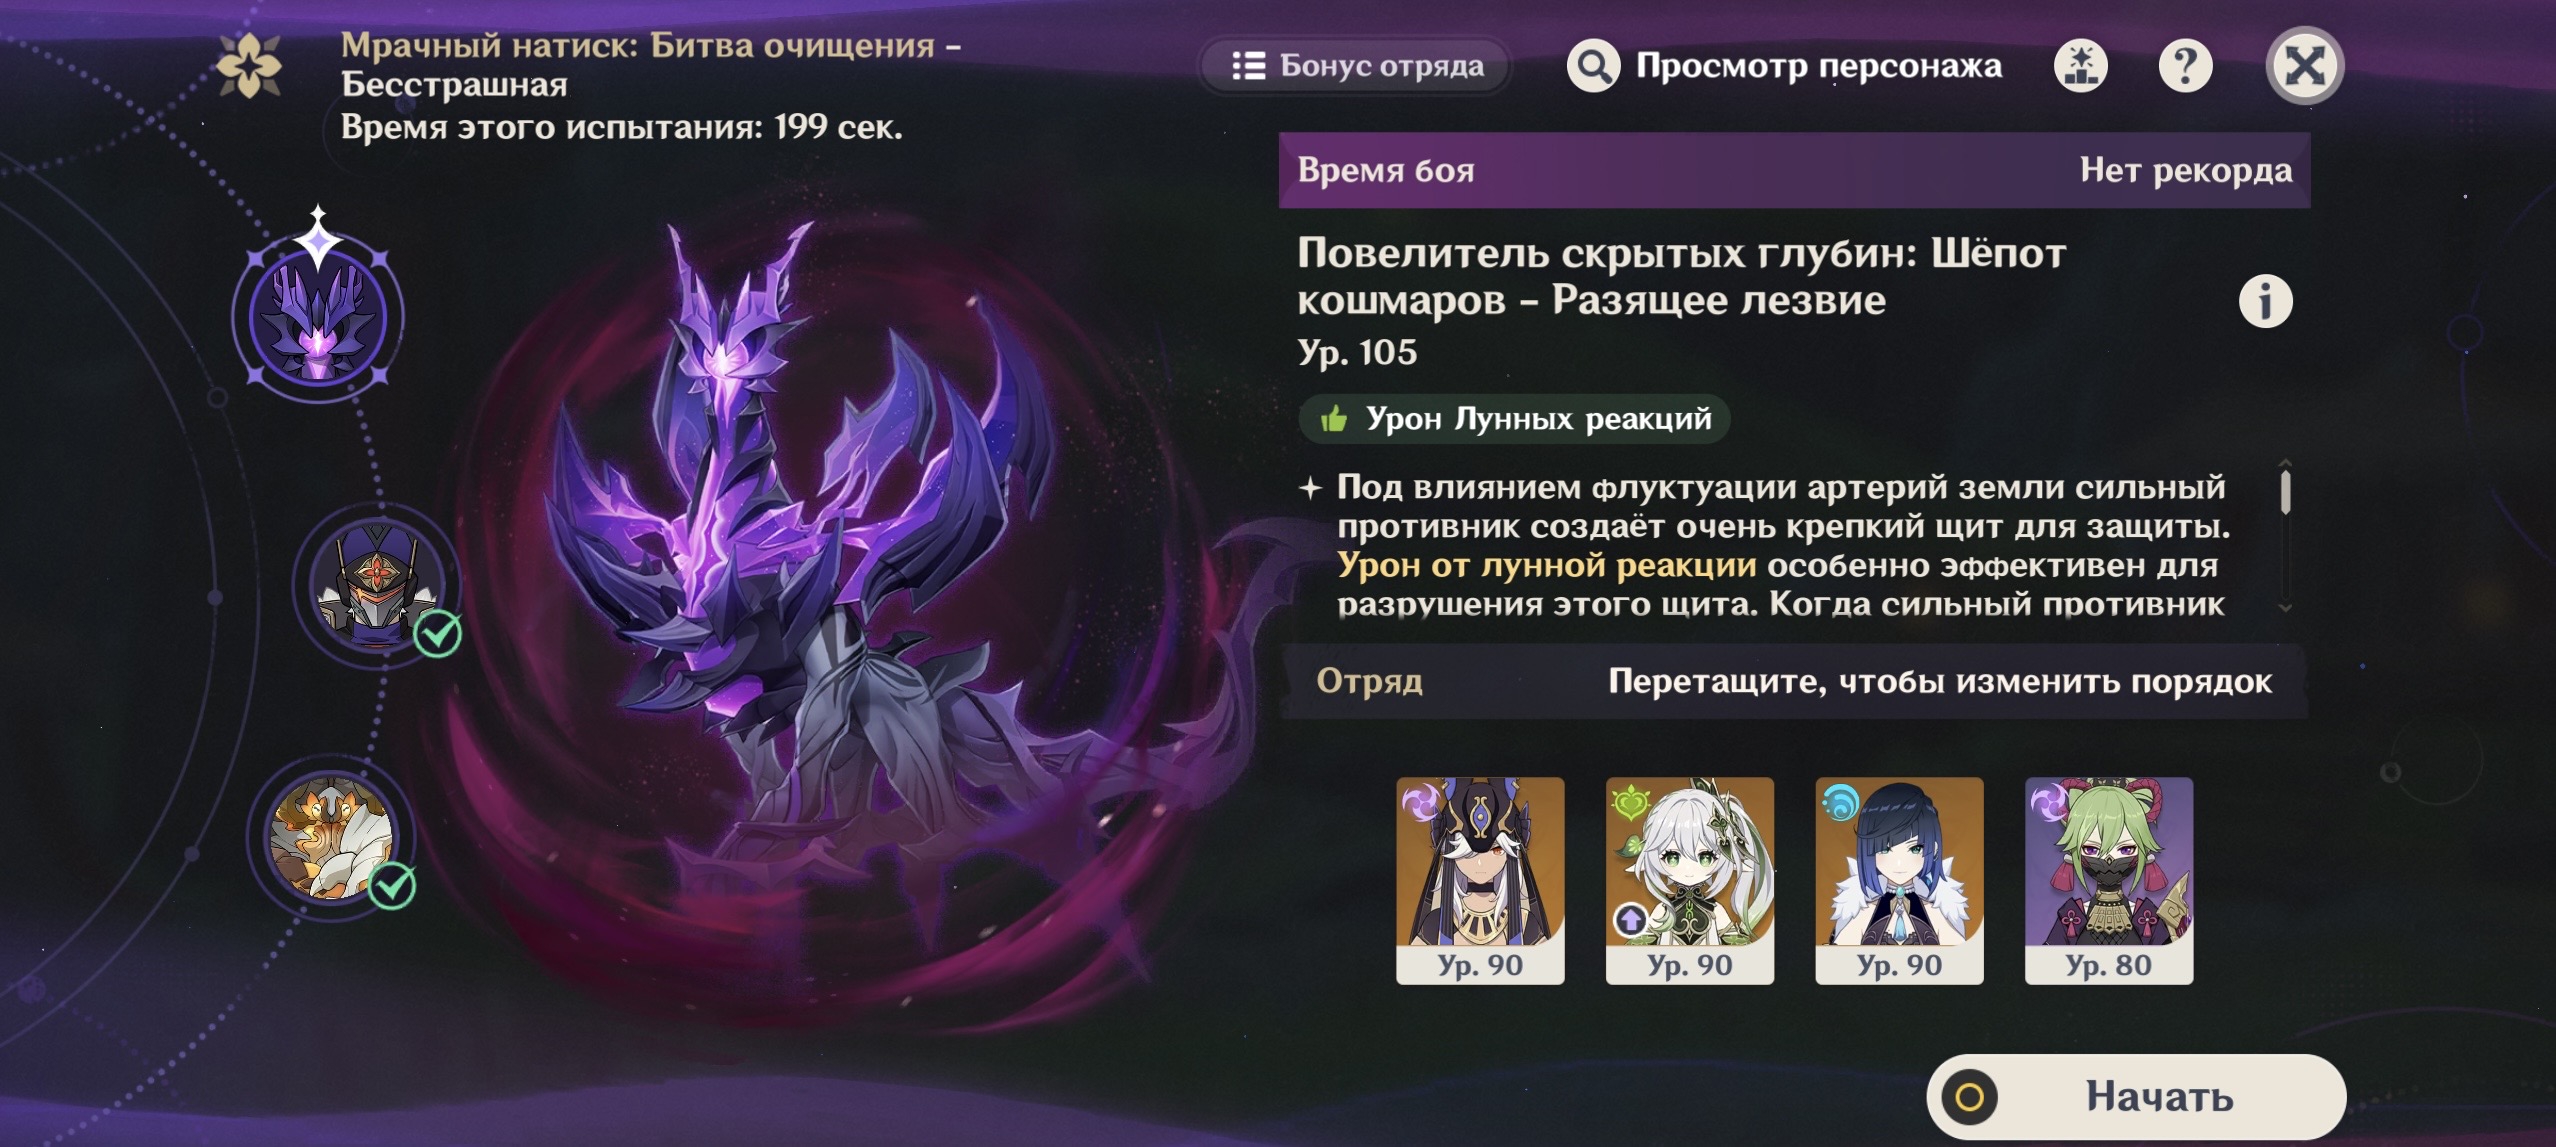Select the purple dragon boss stage icon

click(x=318, y=317)
